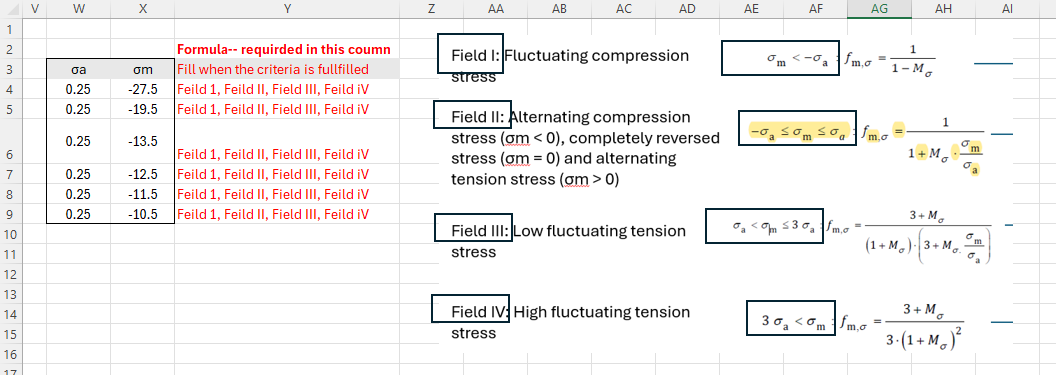The width and height of the screenshot is (1056, 375).
Task: Select the boxed 'Field I:' label
Action: (x=469, y=53)
